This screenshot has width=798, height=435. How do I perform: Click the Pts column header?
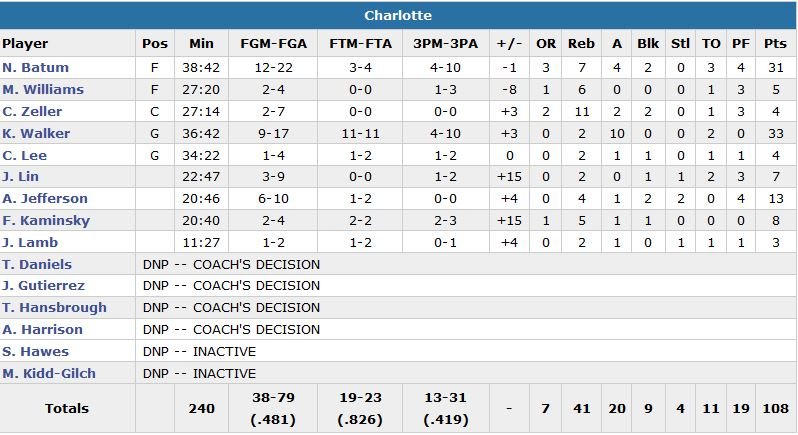tap(774, 44)
